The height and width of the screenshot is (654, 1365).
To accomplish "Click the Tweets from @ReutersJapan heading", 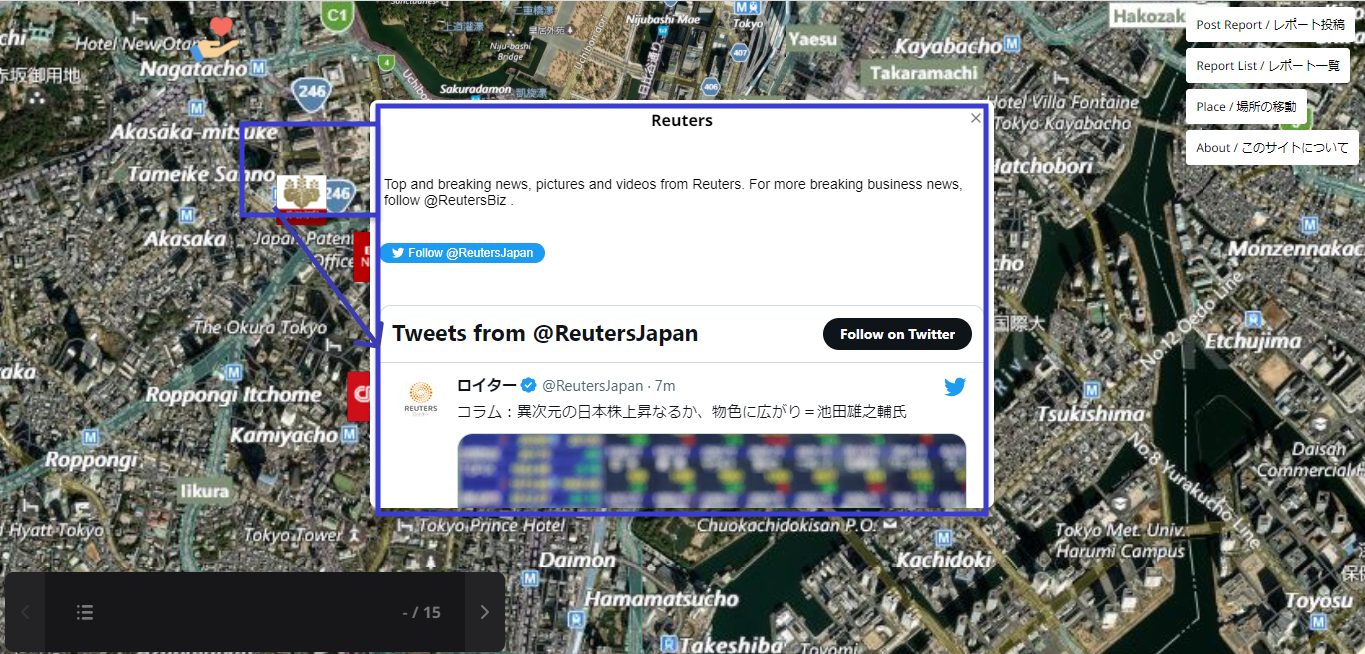I will coord(545,333).
